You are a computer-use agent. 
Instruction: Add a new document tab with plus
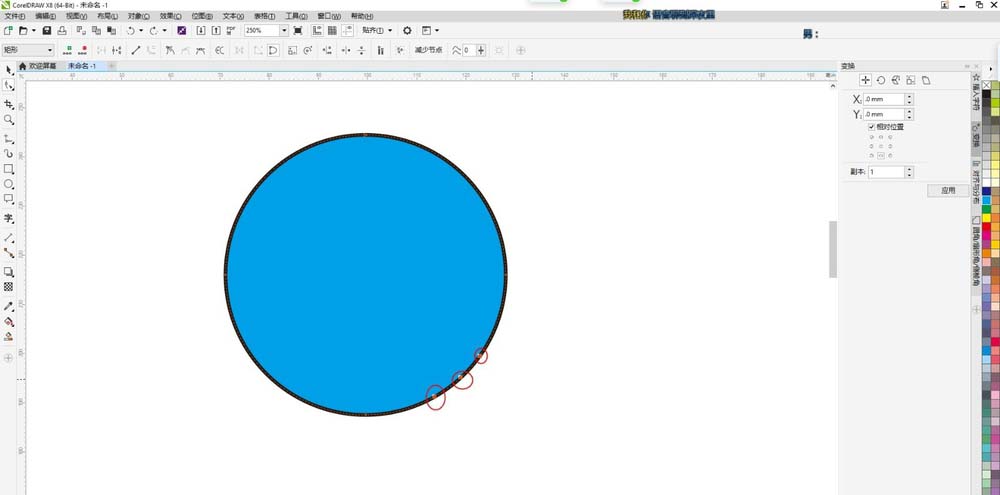[112, 66]
